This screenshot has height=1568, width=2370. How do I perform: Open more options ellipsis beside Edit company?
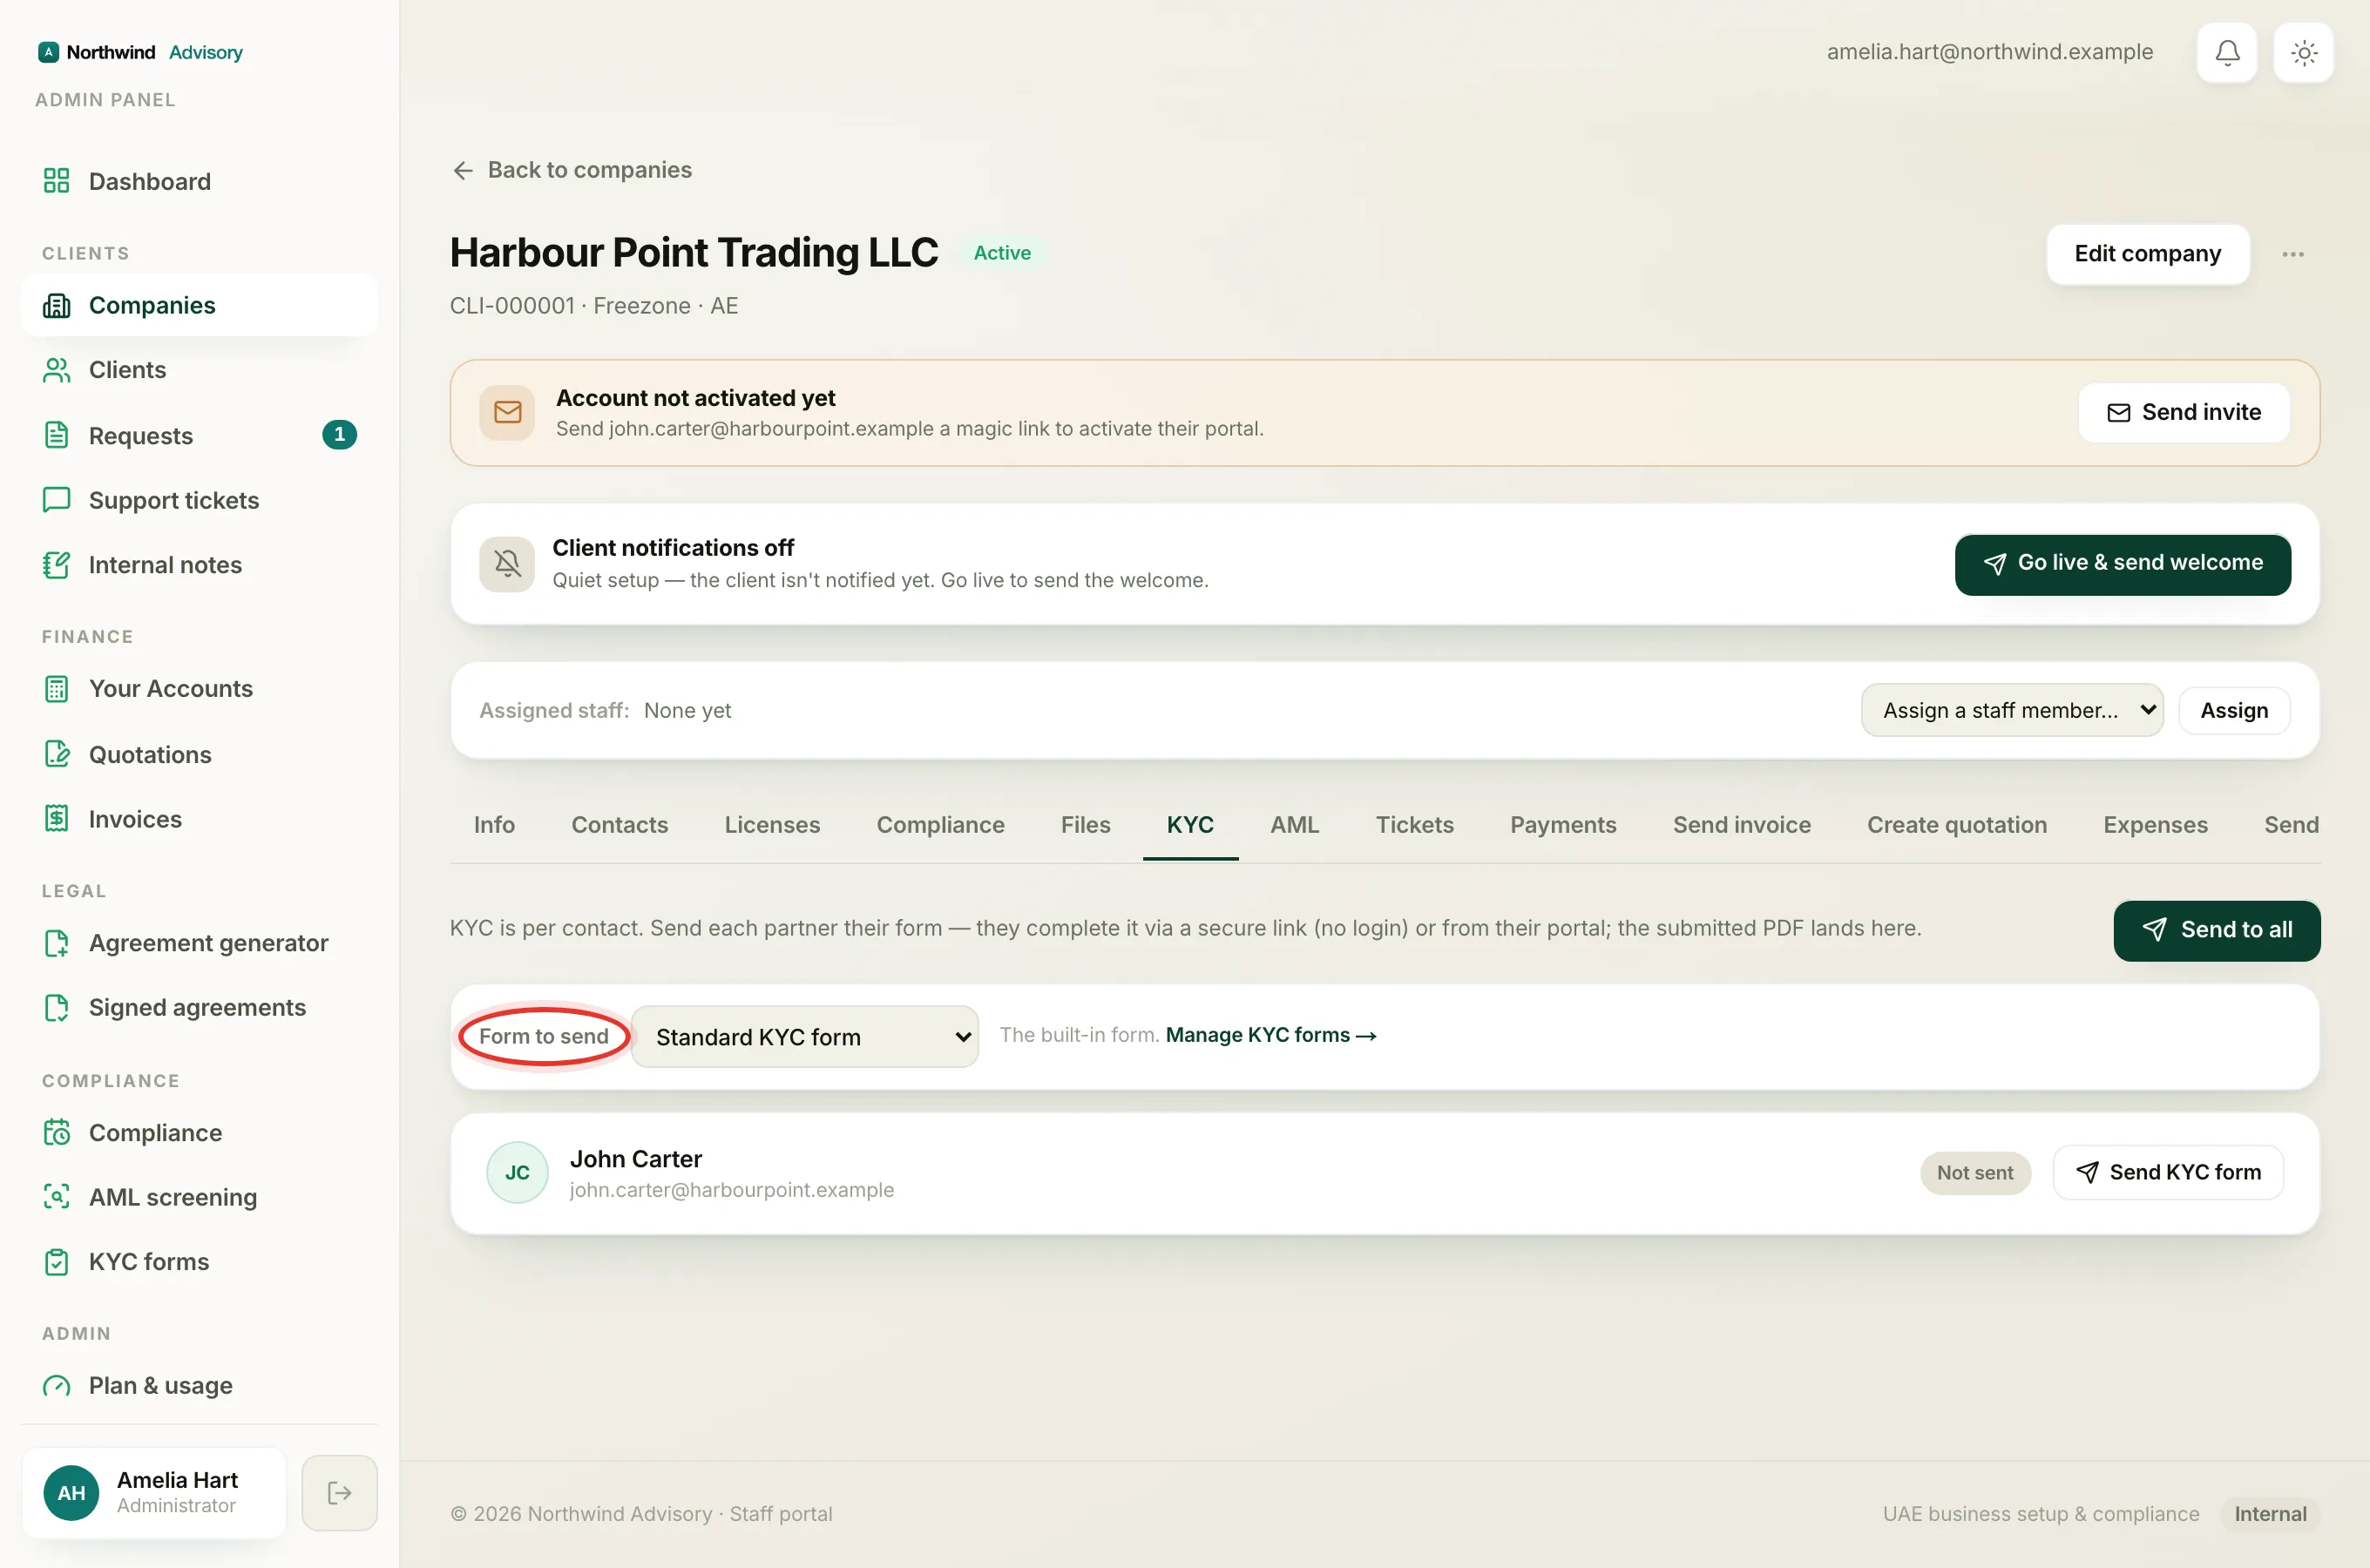pyautogui.click(x=2293, y=254)
